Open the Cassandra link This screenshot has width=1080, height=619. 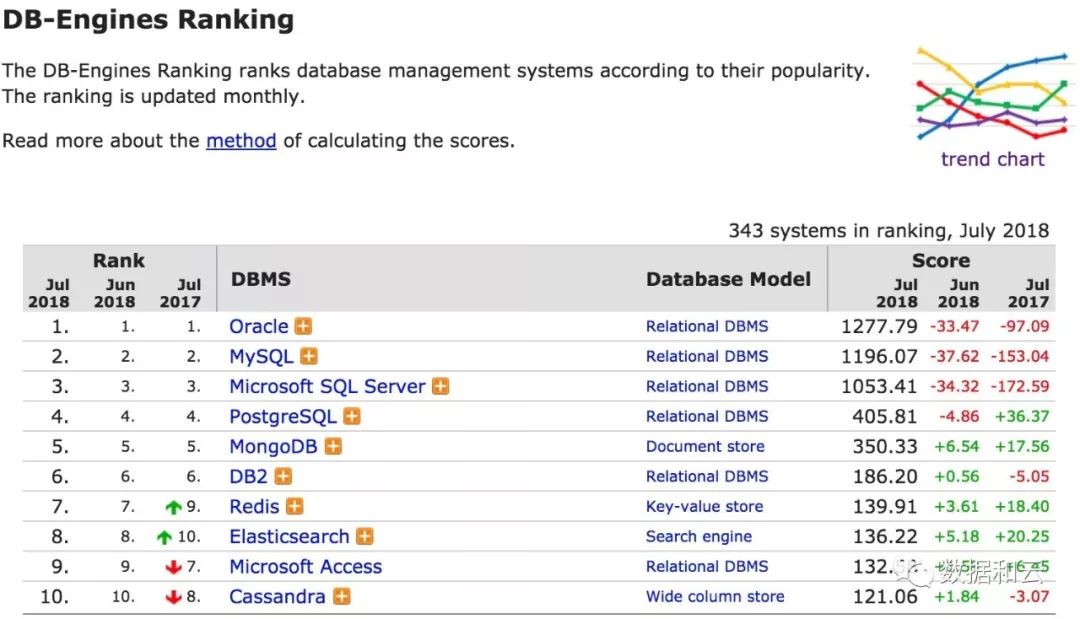[x=277, y=596]
